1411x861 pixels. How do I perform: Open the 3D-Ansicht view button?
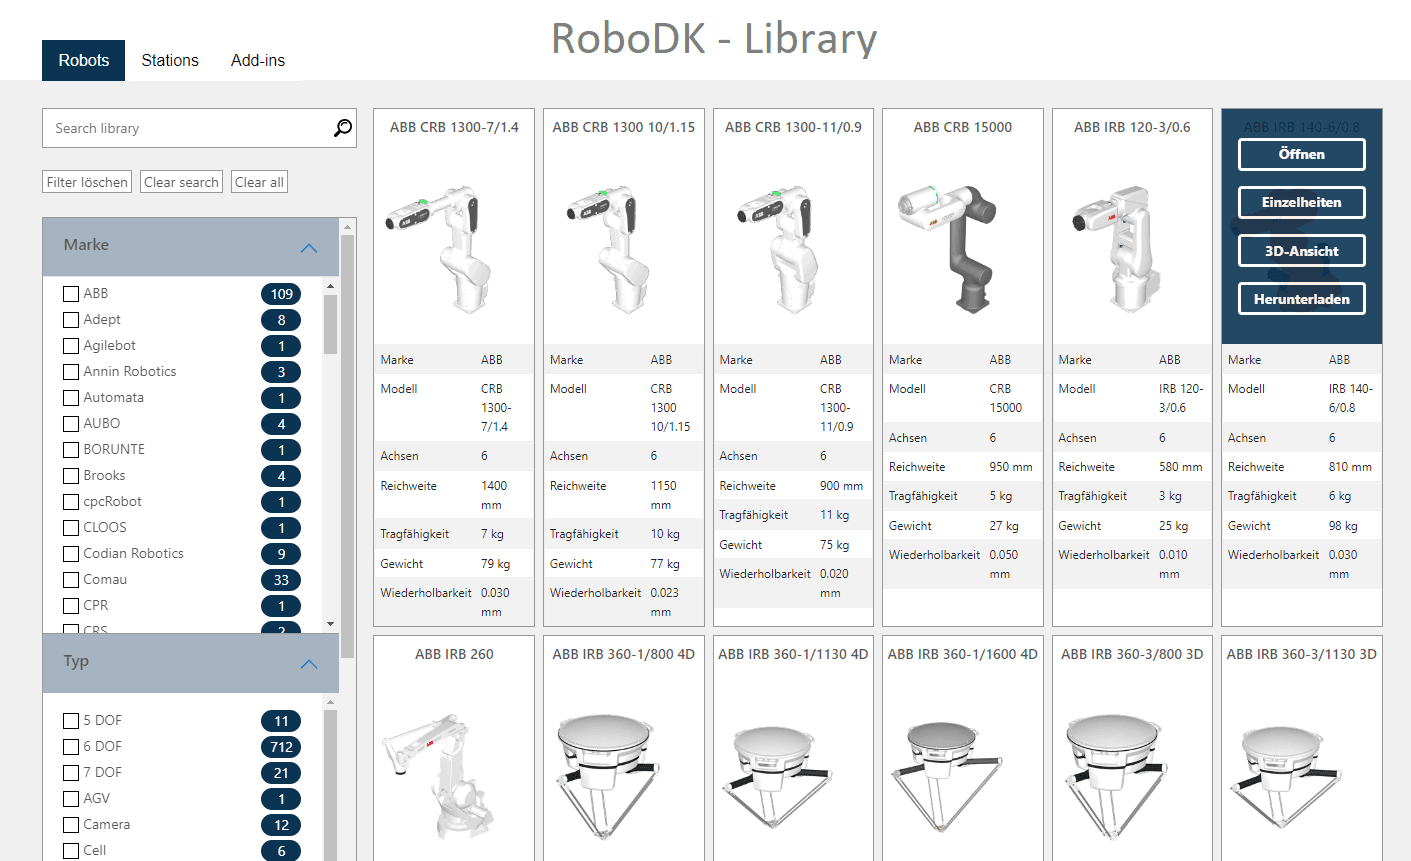click(1302, 251)
